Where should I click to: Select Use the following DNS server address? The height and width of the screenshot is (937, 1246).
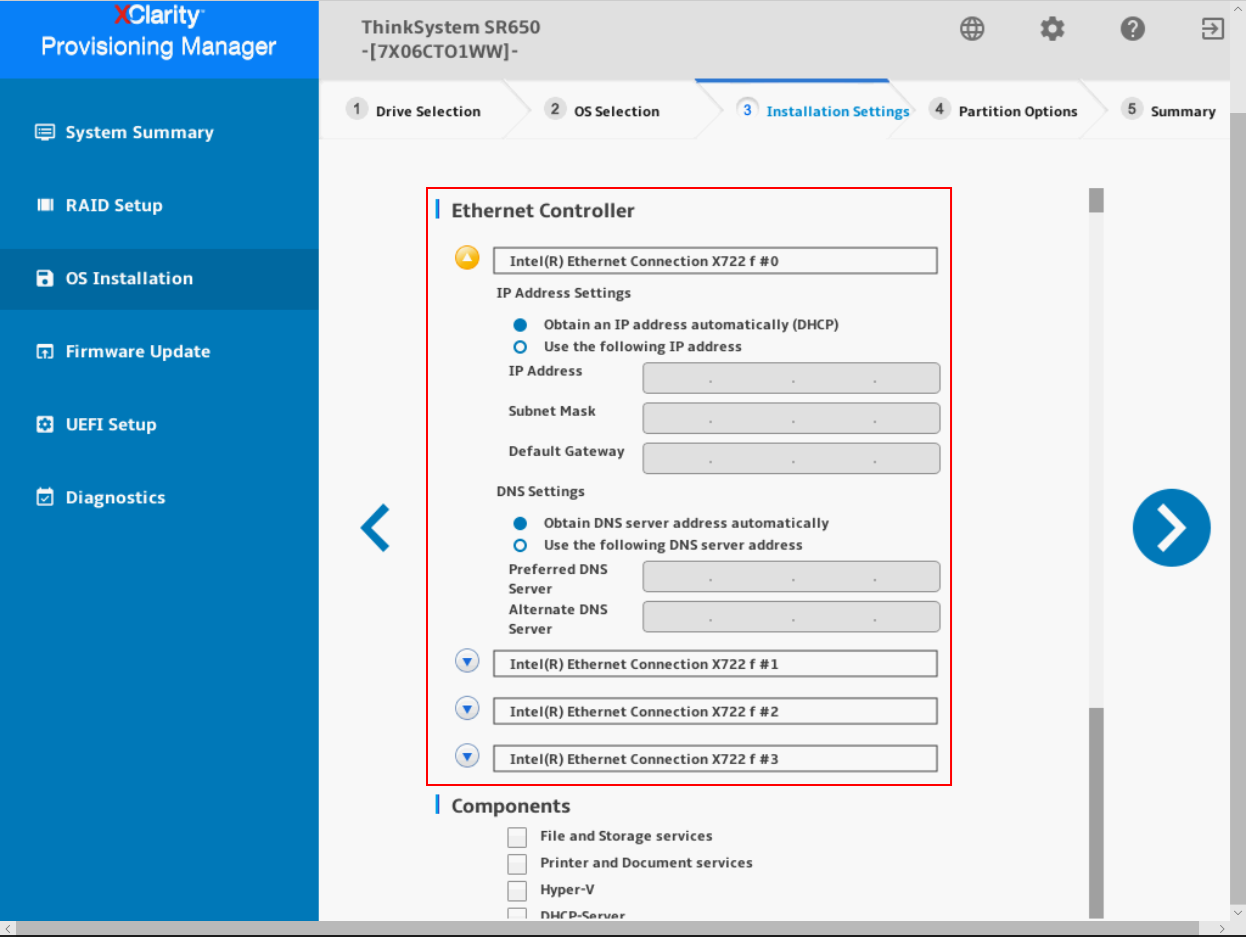coord(520,545)
